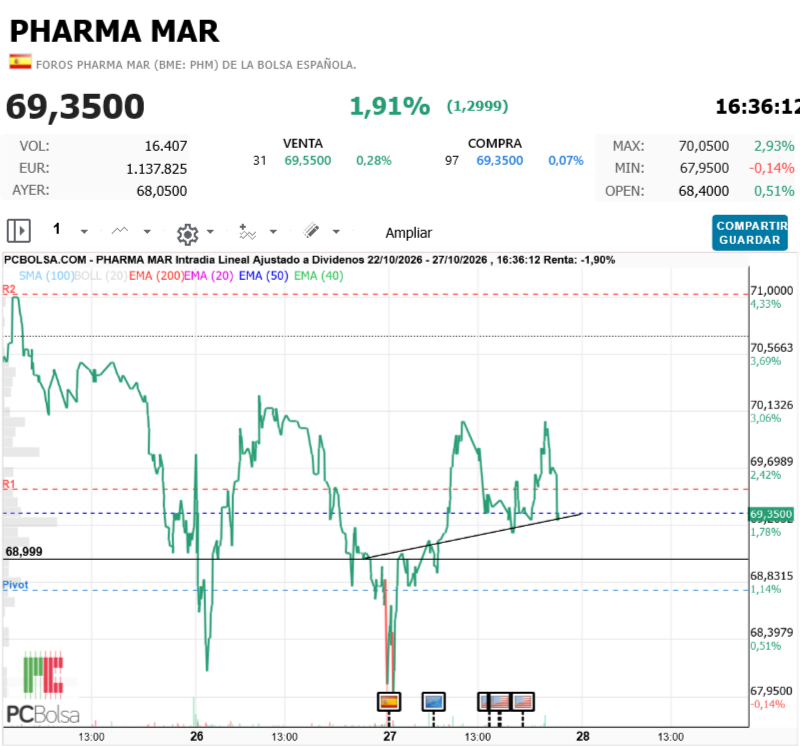Click the Pivot level label
Viewport: 800px width, 746px height.
[x=15, y=585]
